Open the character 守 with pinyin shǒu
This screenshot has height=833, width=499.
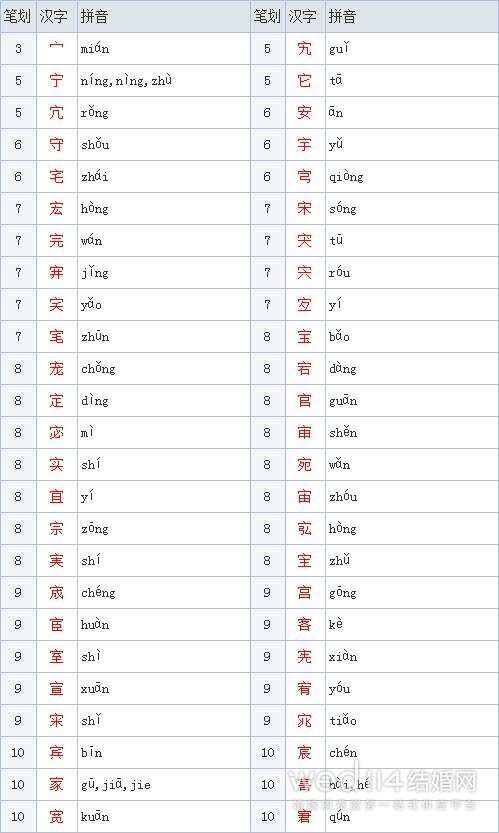56,144
